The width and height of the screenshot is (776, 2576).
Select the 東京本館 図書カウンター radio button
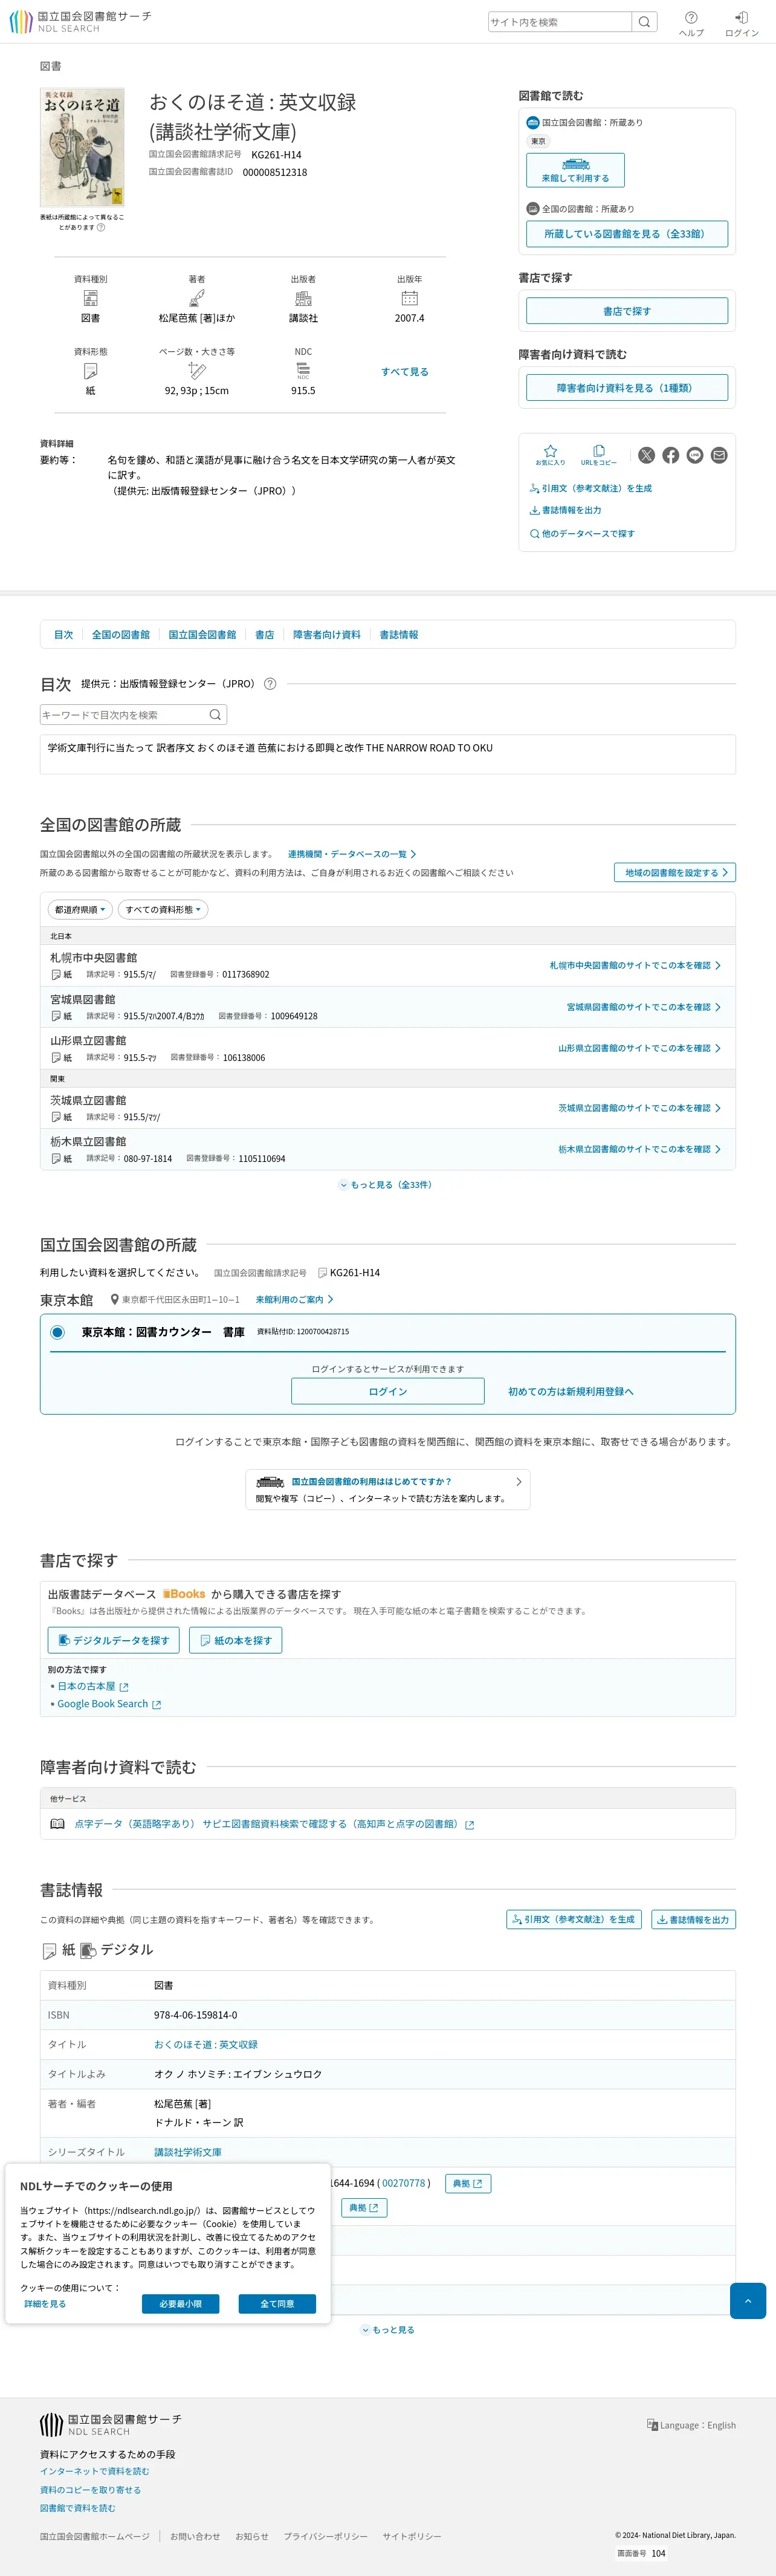coord(57,1332)
